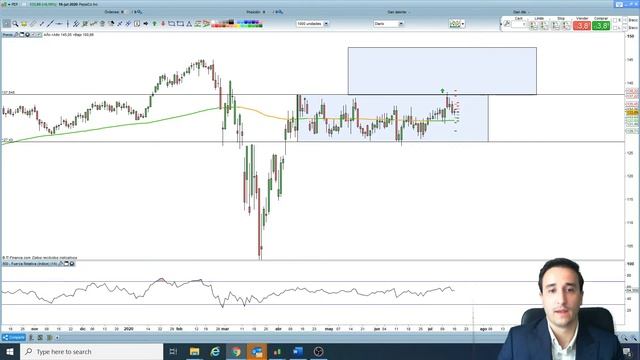Open Task View on the taskbar
This screenshot has width=640, height=360.
point(173,351)
